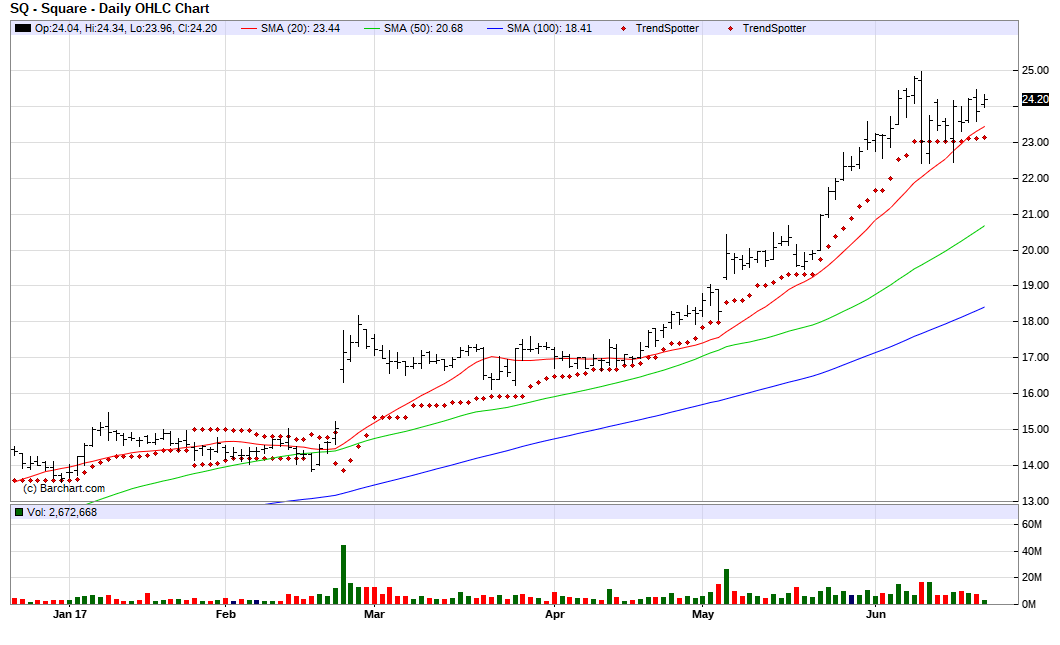Image resolution: width=1060 pixels, height=645 pixels.
Task: Click the SMA (20): 23.44 legend label
Action: (x=300, y=28)
